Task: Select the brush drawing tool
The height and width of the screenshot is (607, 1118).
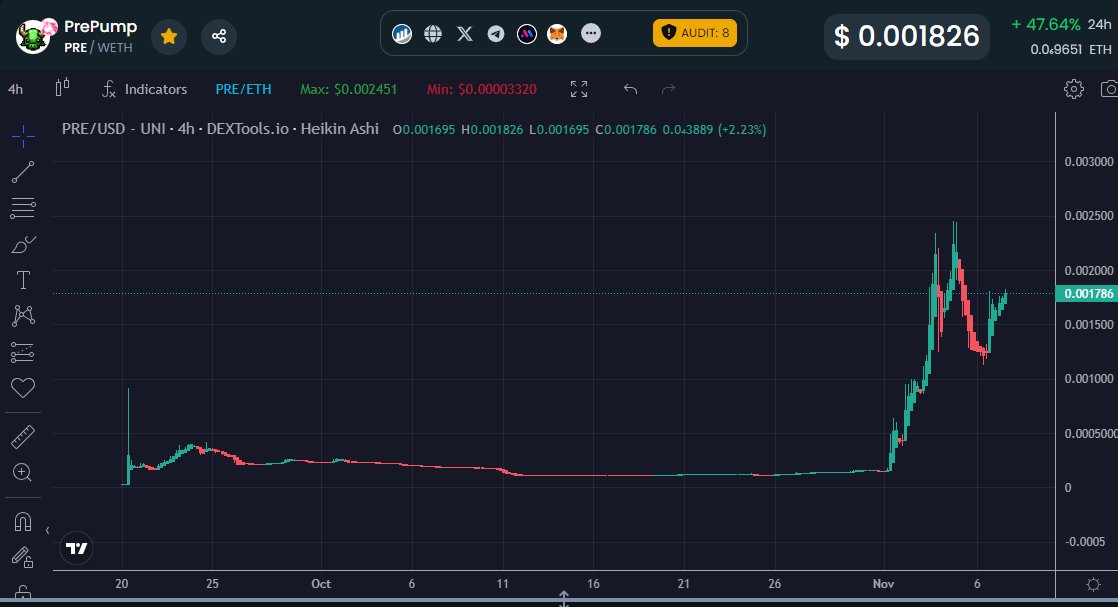Action: [x=24, y=243]
